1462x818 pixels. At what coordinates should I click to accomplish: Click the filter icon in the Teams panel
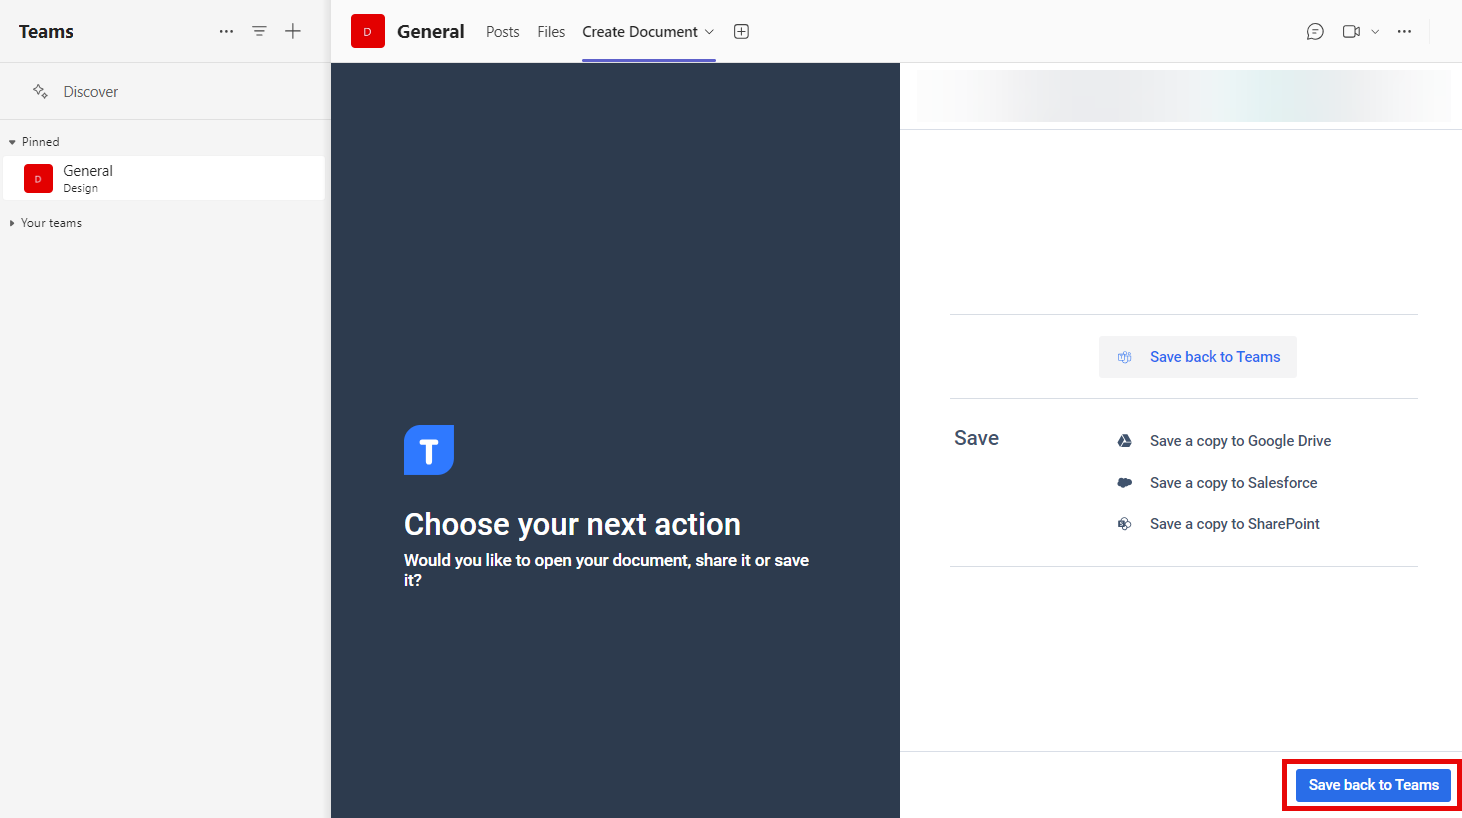259,31
